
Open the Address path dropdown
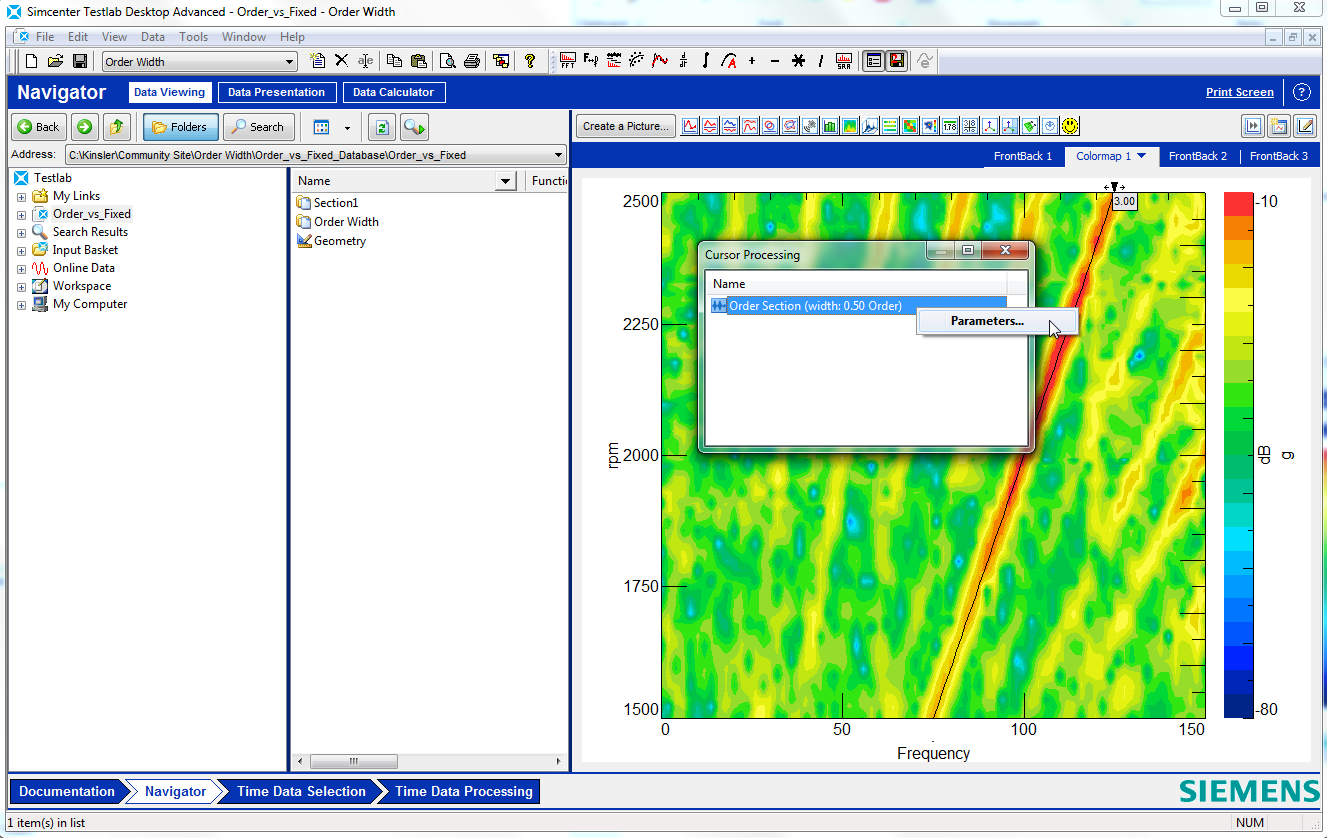click(559, 155)
